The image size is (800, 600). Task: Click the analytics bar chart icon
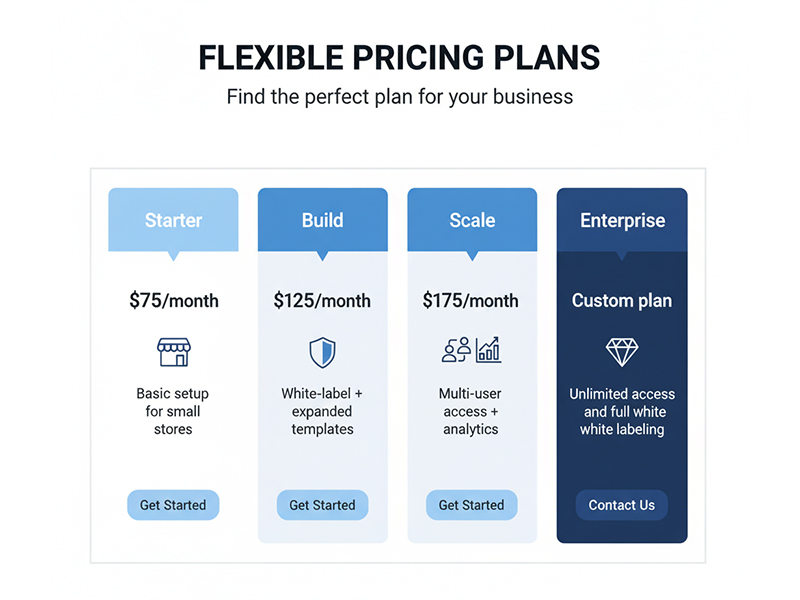pos(489,349)
